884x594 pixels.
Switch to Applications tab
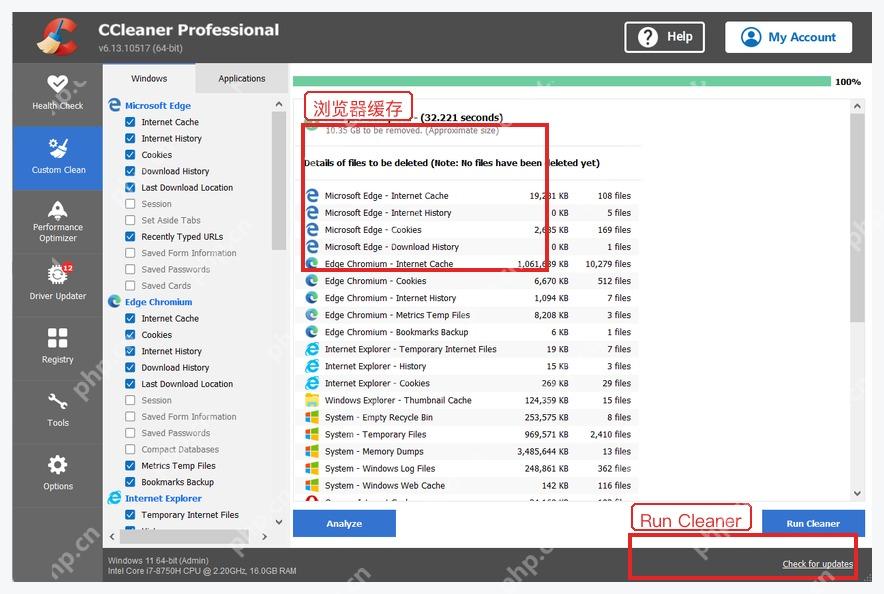tap(241, 78)
